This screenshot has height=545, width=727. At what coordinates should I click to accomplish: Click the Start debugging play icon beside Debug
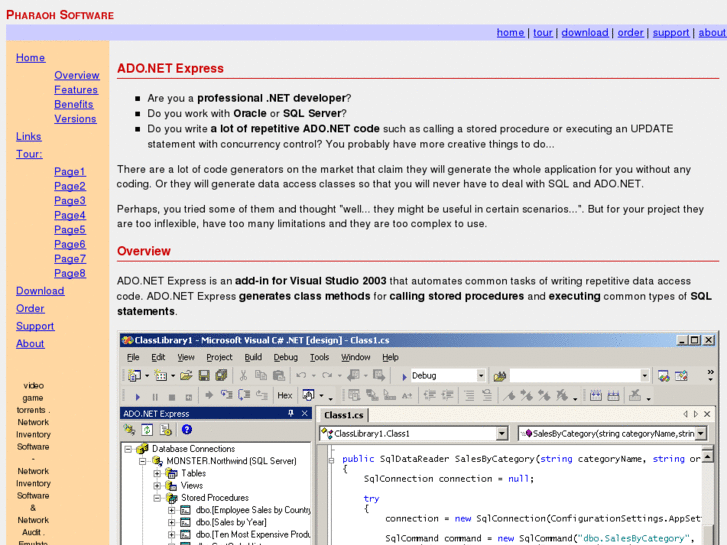point(404,377)
